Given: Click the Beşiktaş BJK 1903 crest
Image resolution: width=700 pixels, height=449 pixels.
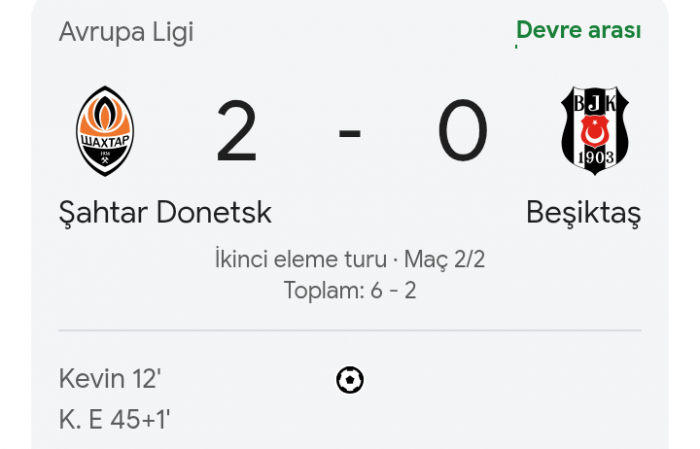Looking at the screenshot, I should (x=595, y=130).
